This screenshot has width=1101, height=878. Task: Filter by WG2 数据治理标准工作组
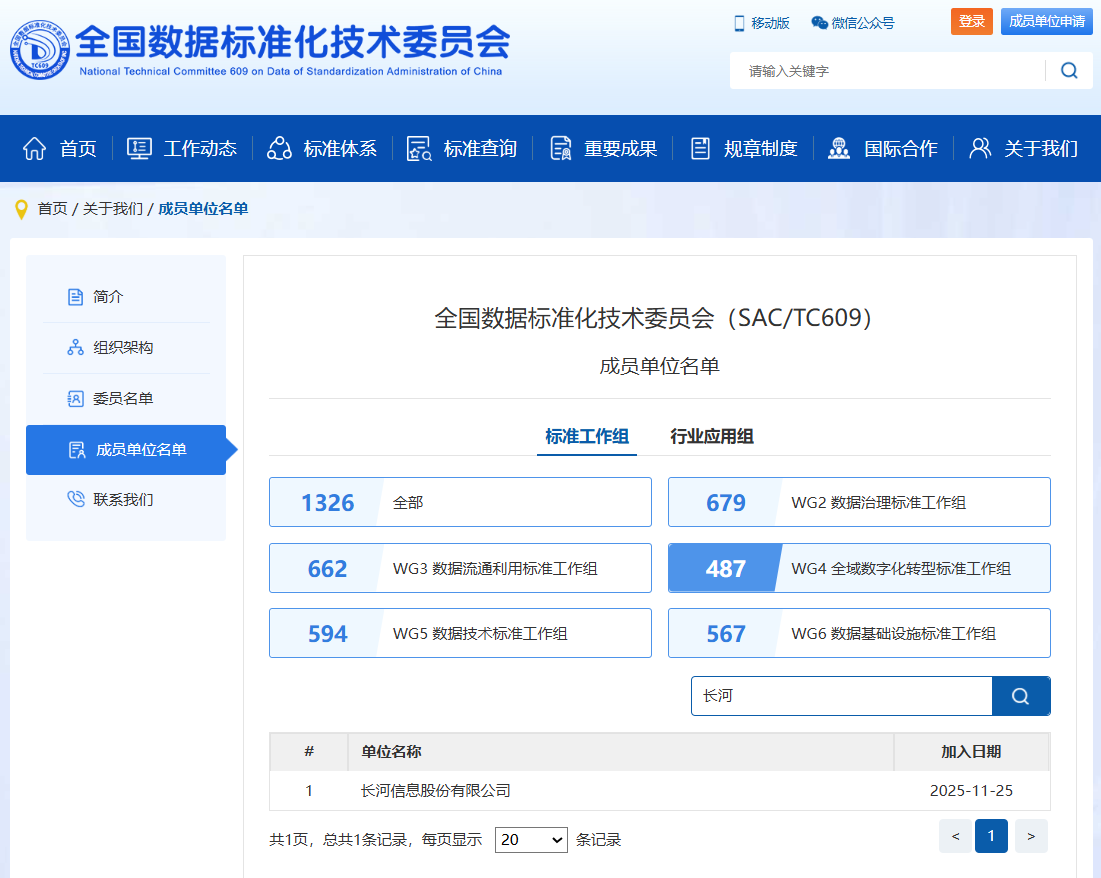click(859, 502)
